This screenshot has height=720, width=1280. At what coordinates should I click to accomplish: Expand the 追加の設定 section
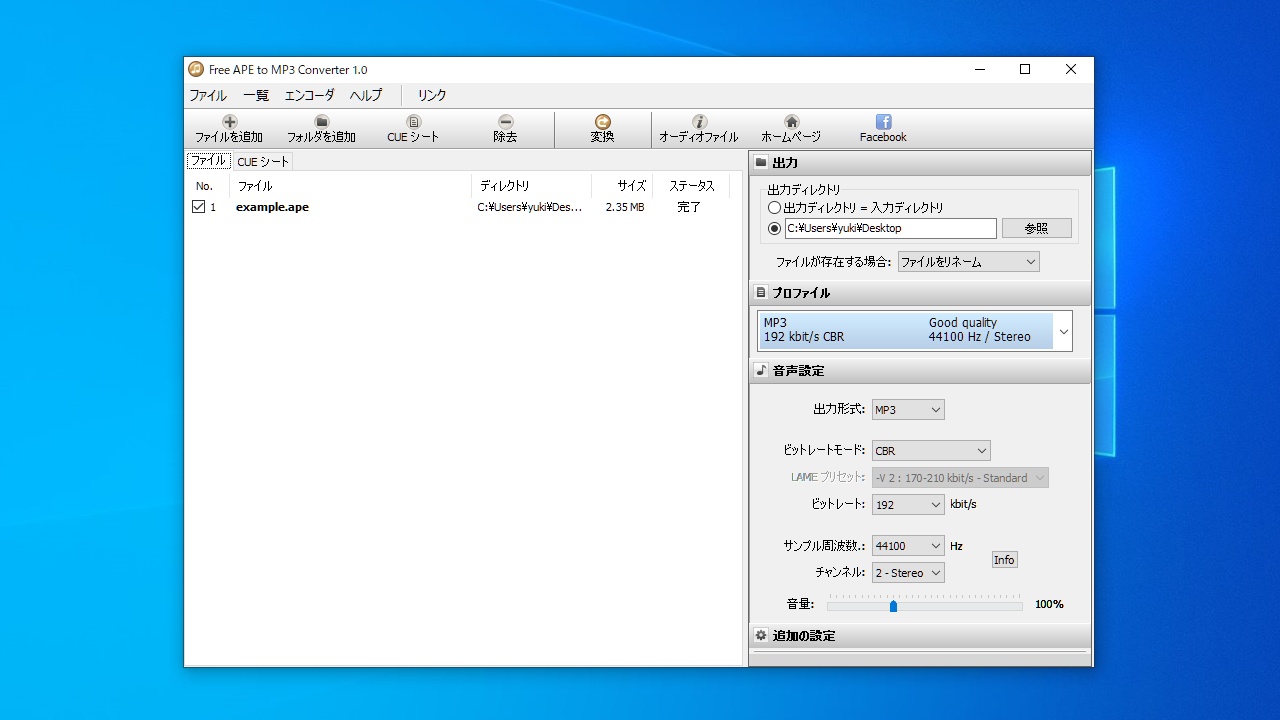(x=920, y=636)
